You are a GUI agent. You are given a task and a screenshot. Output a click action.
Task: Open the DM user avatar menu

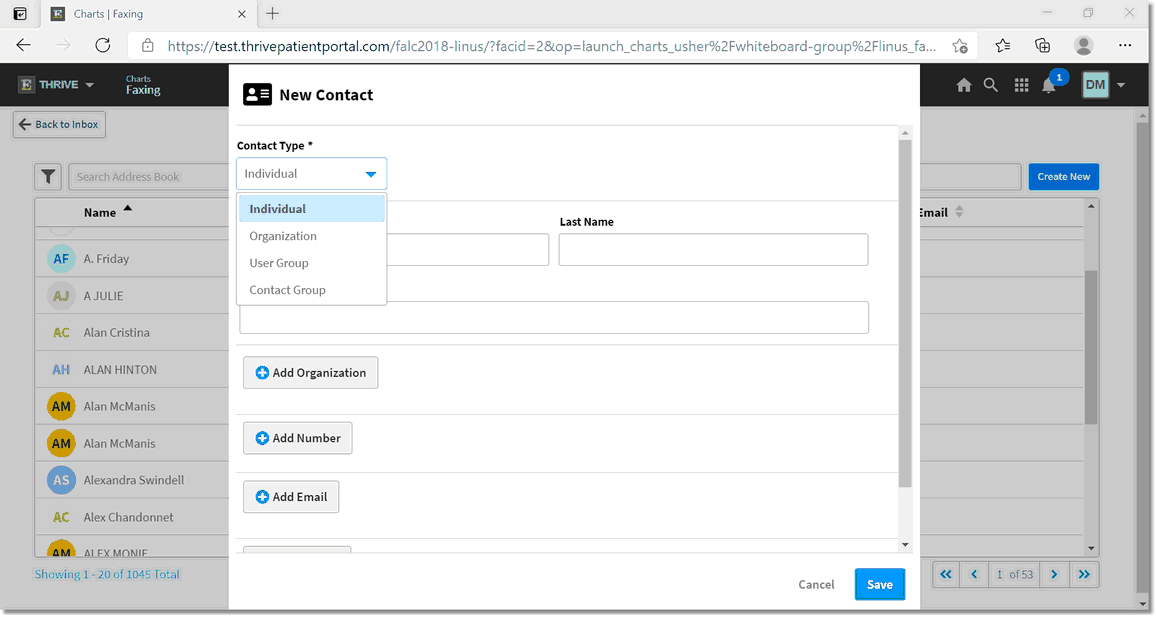[x=1095, y=85]
